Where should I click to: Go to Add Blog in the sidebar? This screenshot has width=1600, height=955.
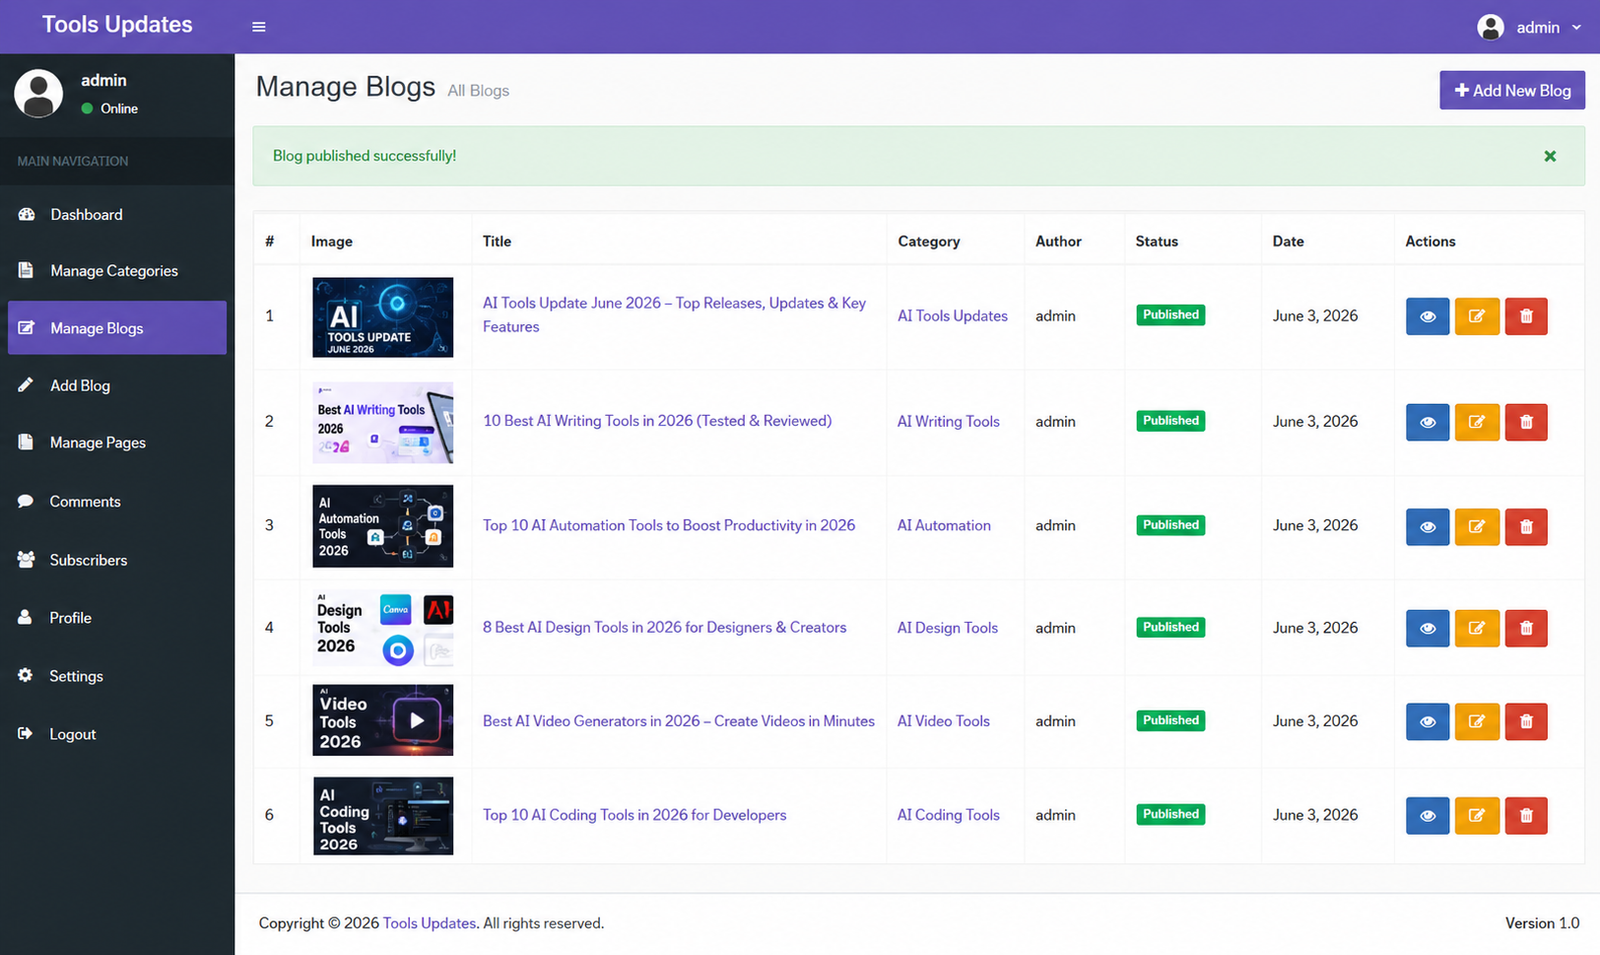point(117,385)
